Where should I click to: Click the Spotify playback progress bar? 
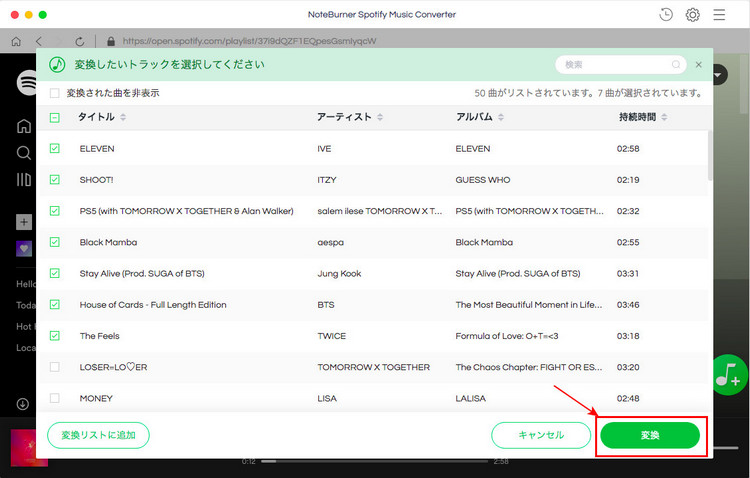tap(375, 461)
